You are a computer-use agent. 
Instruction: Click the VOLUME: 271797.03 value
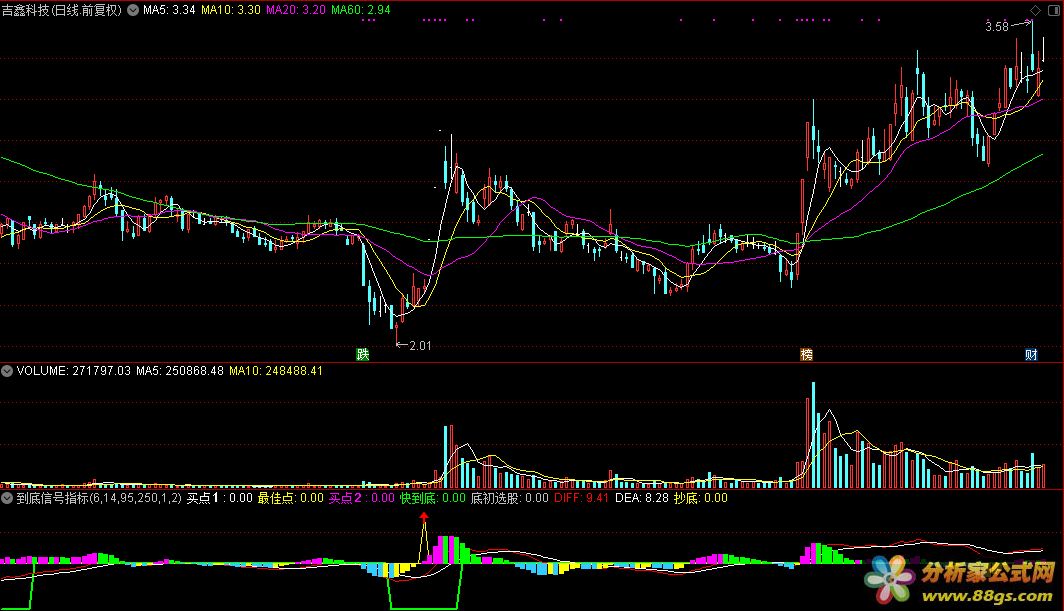(73, 371)
